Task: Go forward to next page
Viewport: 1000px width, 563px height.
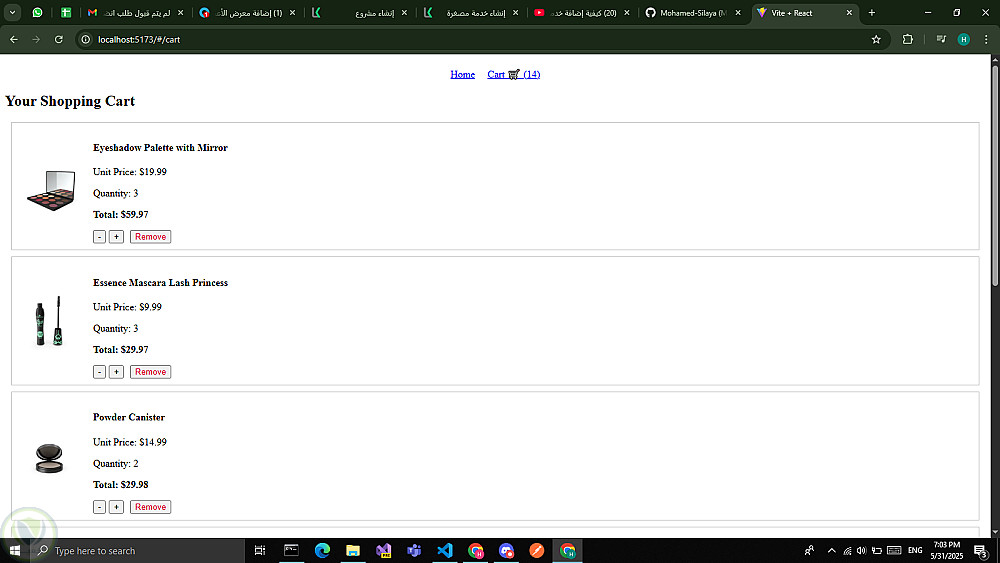Action: [x=36, y=40]
